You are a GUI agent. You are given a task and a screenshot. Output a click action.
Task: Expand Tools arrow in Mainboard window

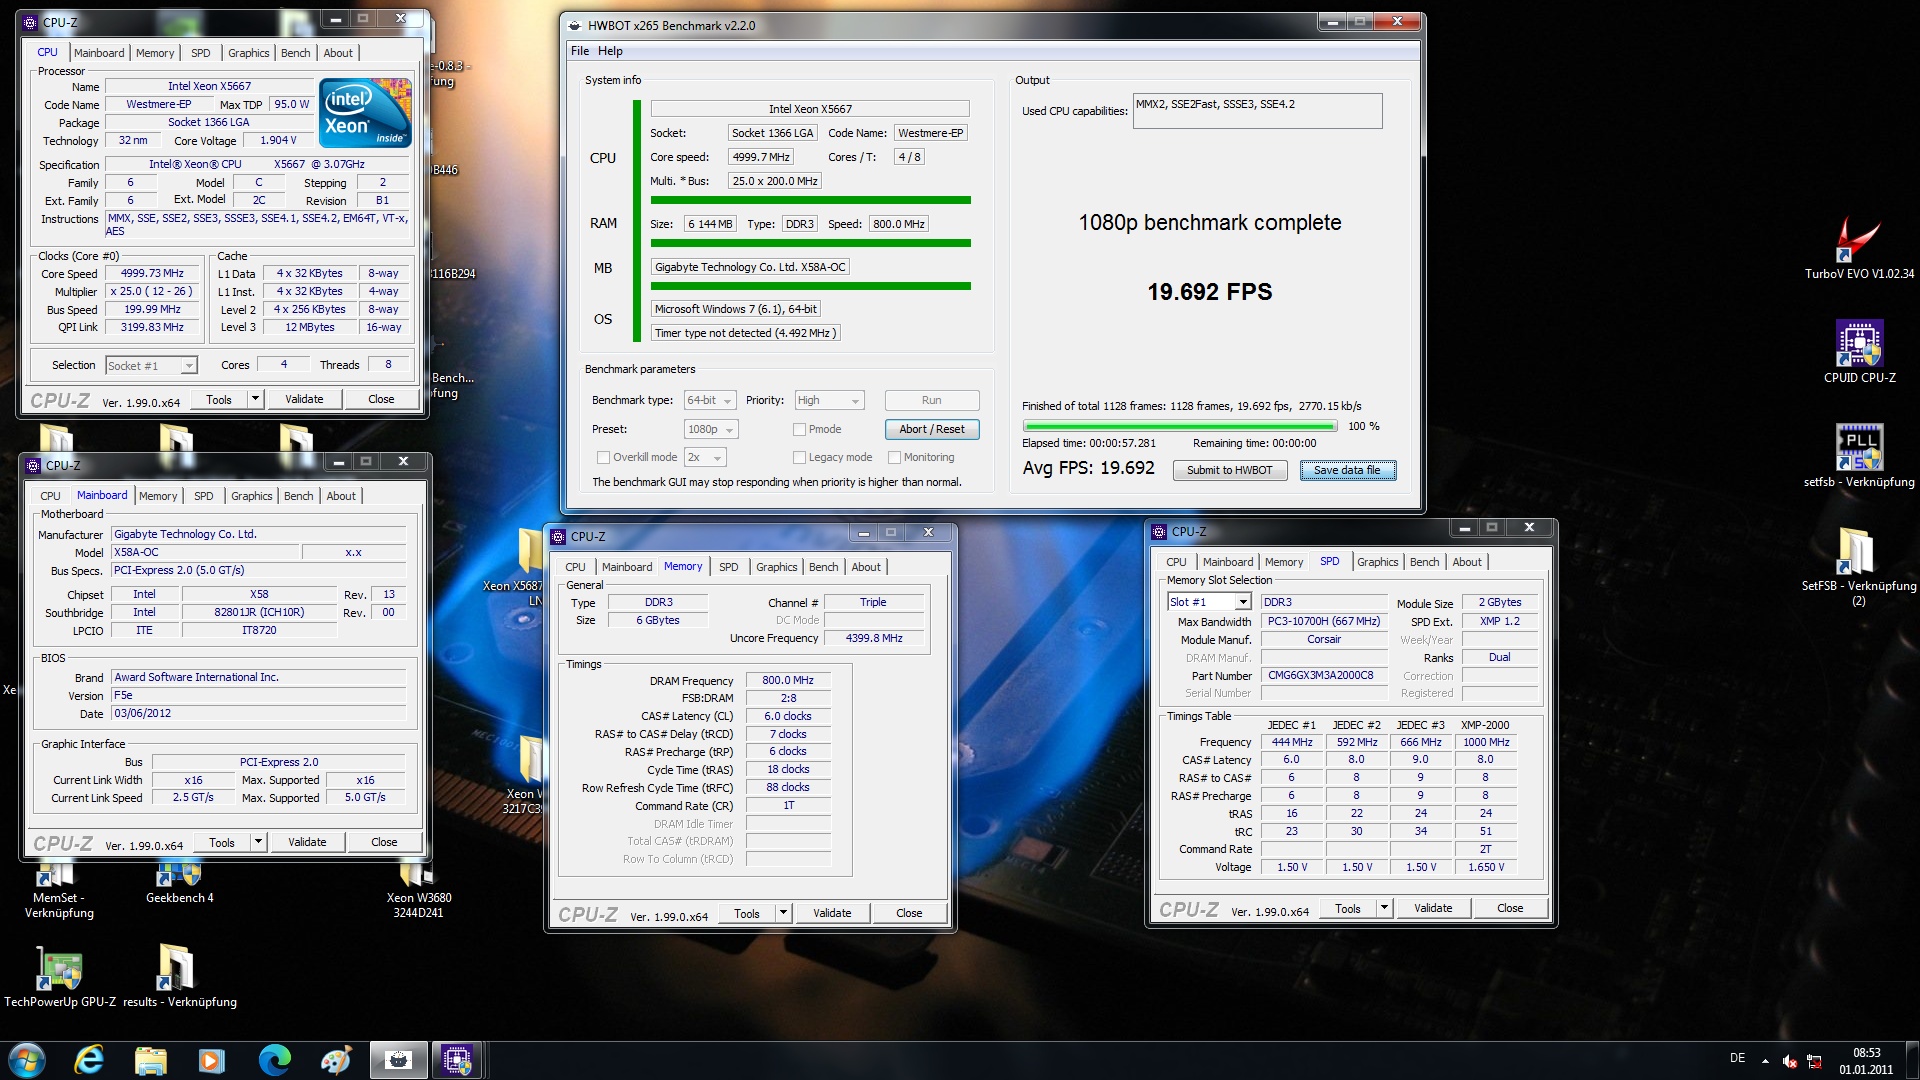point(258,842)
